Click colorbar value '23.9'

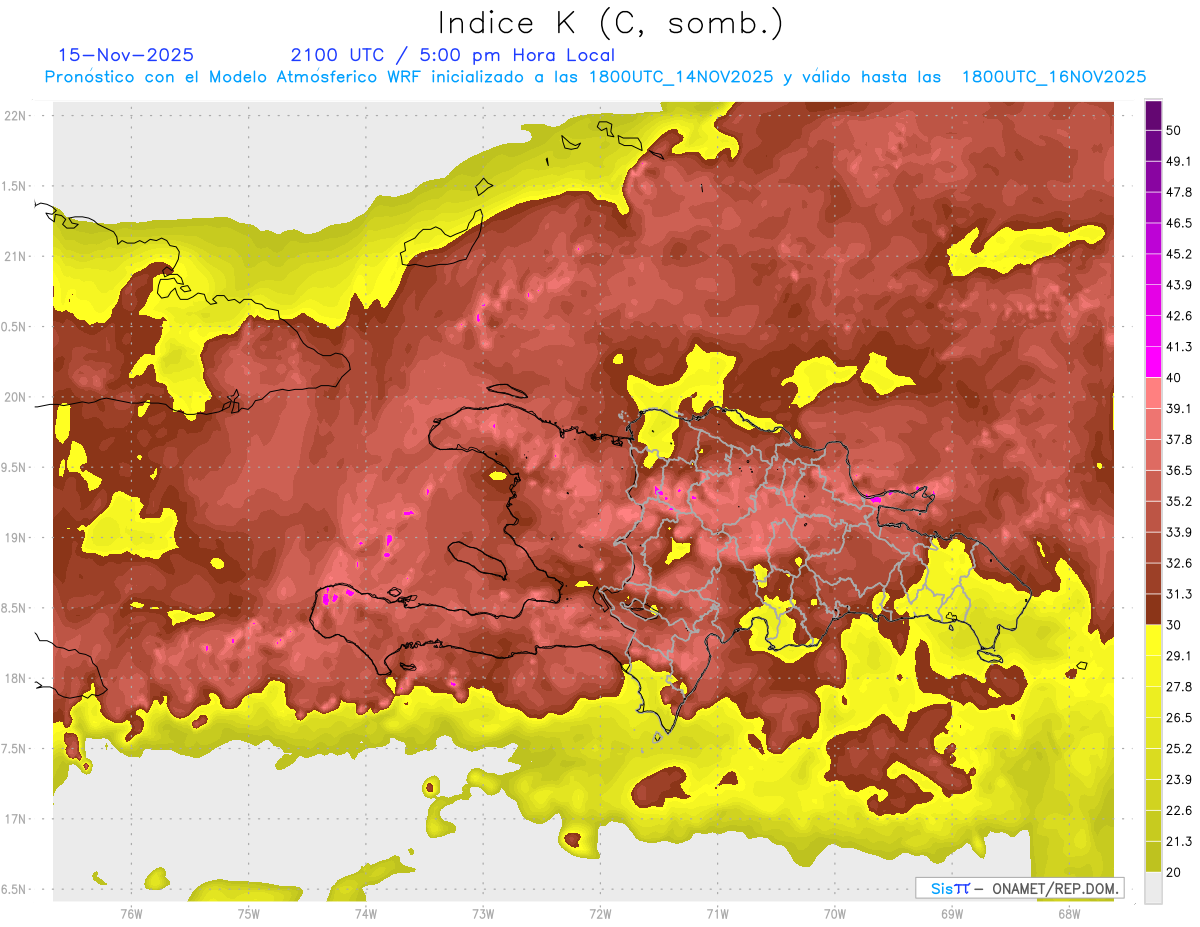(x=1178, y=779)
